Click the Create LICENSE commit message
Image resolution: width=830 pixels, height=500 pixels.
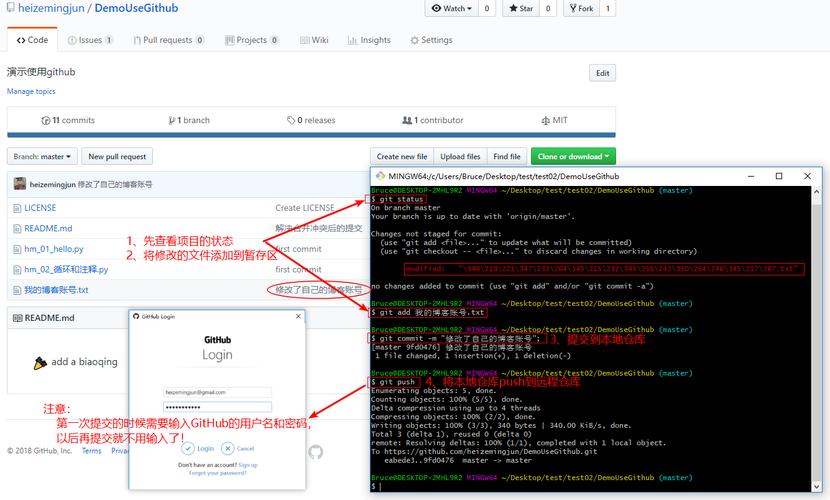(x=304, y=208)
